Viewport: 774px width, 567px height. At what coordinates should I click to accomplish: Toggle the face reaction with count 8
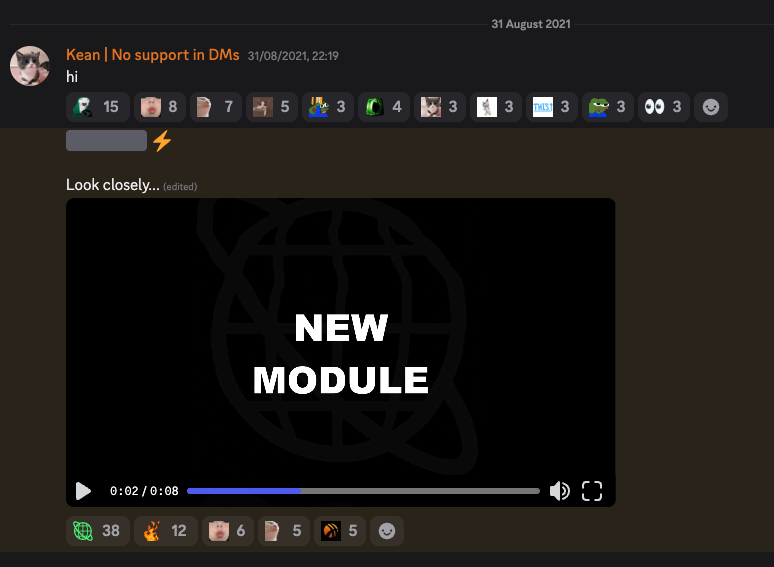pyautogui.click(x=160, y=107)
